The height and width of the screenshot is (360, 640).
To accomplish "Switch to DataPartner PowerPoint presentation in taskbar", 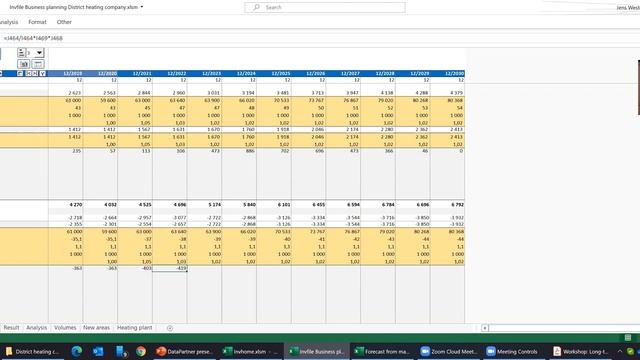I will (x=184, y=351).
